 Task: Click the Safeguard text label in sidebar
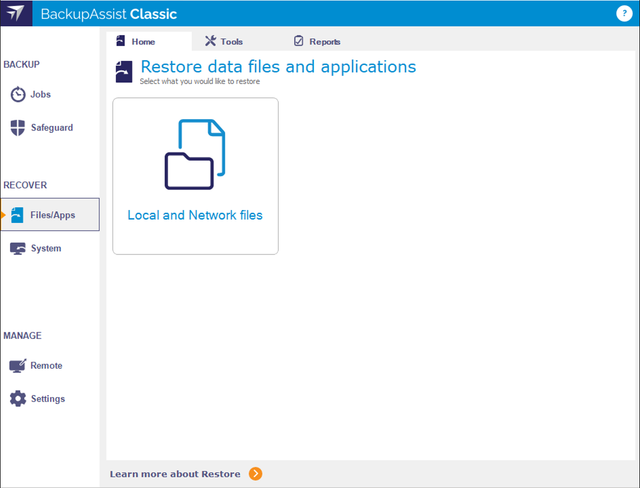tap(52, 128)
